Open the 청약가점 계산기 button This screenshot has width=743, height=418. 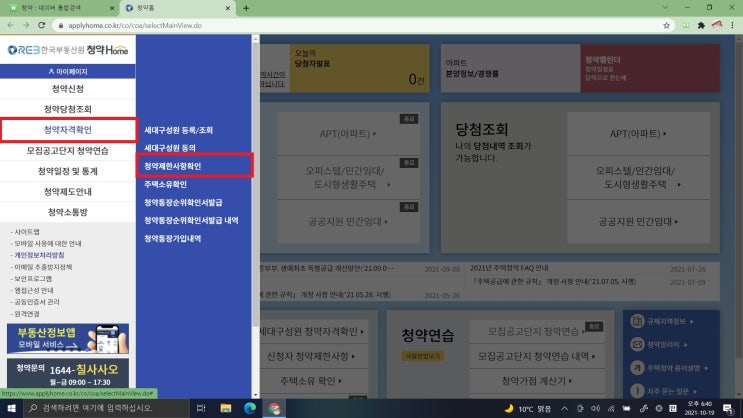(536, 381)
